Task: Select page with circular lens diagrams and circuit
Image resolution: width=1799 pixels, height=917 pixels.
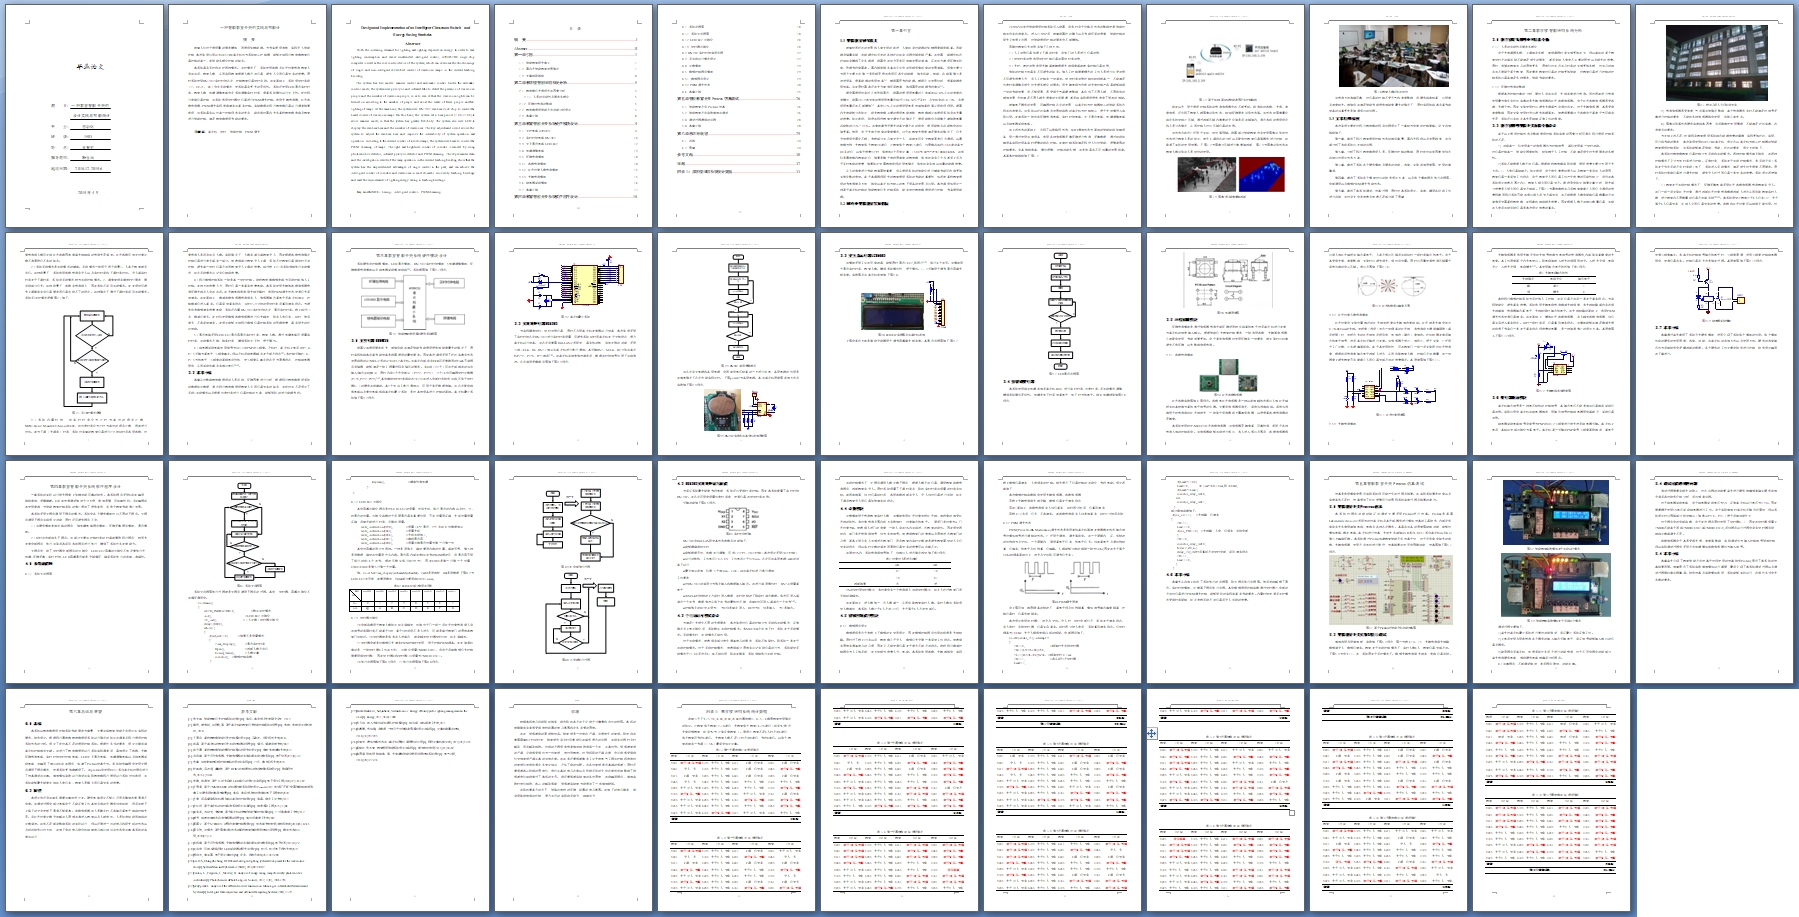Action: click(x=1388, y=343)
